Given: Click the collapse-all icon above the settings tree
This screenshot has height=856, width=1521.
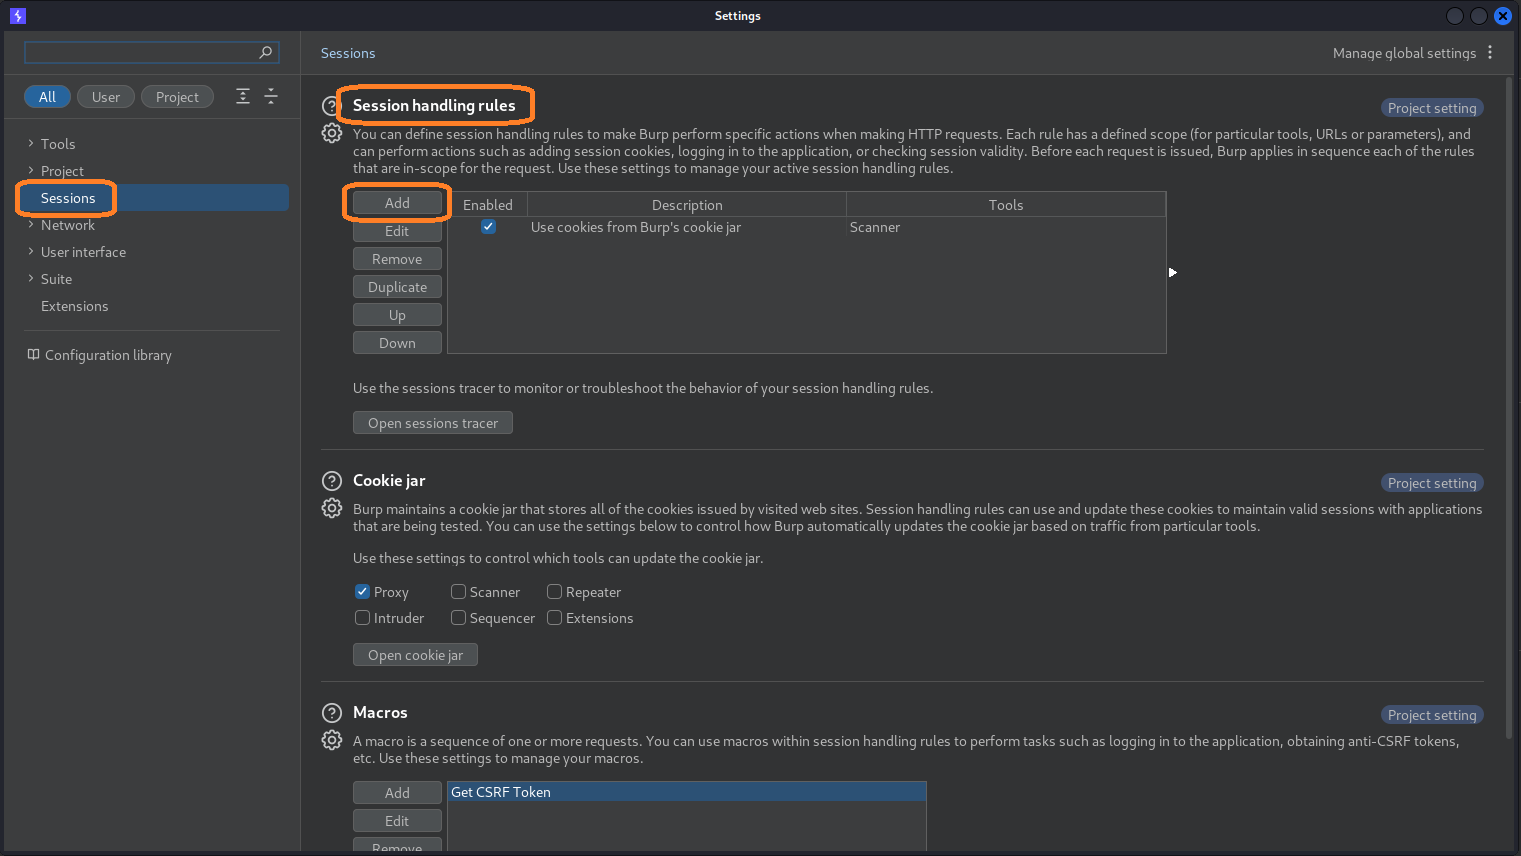Looking at the screenshot, I should coord(270,96).
